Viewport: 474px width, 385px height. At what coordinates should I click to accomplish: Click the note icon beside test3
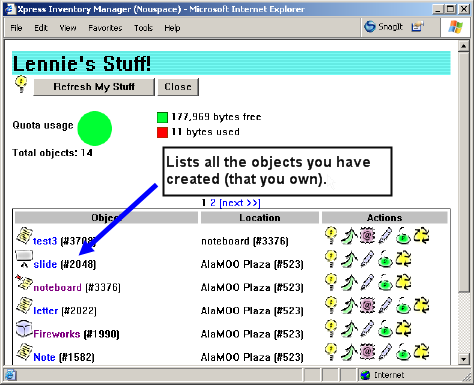(x=24, y=235)
